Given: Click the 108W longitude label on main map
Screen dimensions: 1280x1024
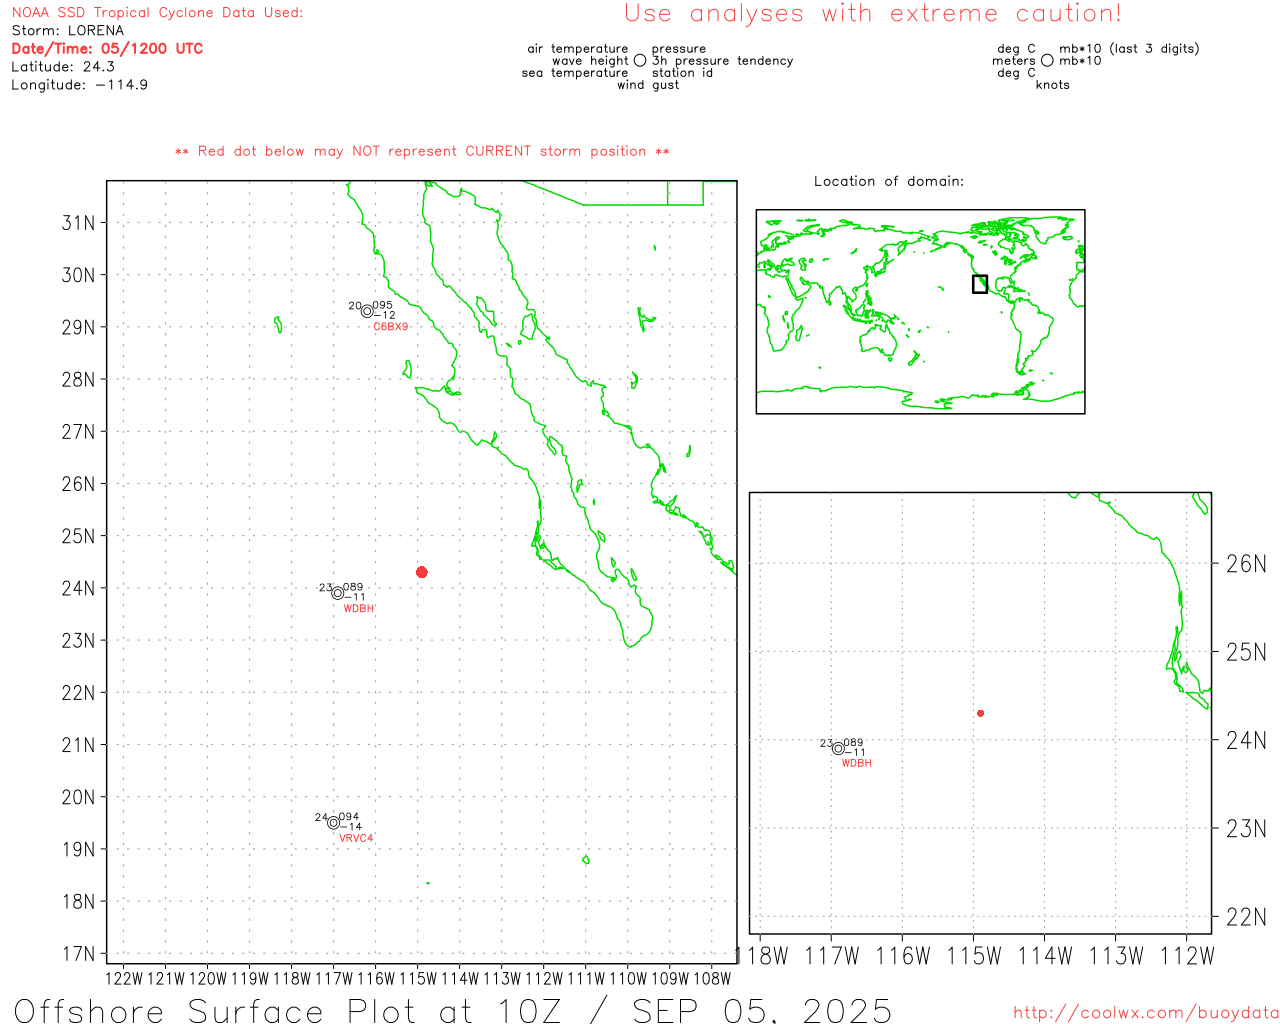Looking at the screenshot, I should (x=712, y=979).
